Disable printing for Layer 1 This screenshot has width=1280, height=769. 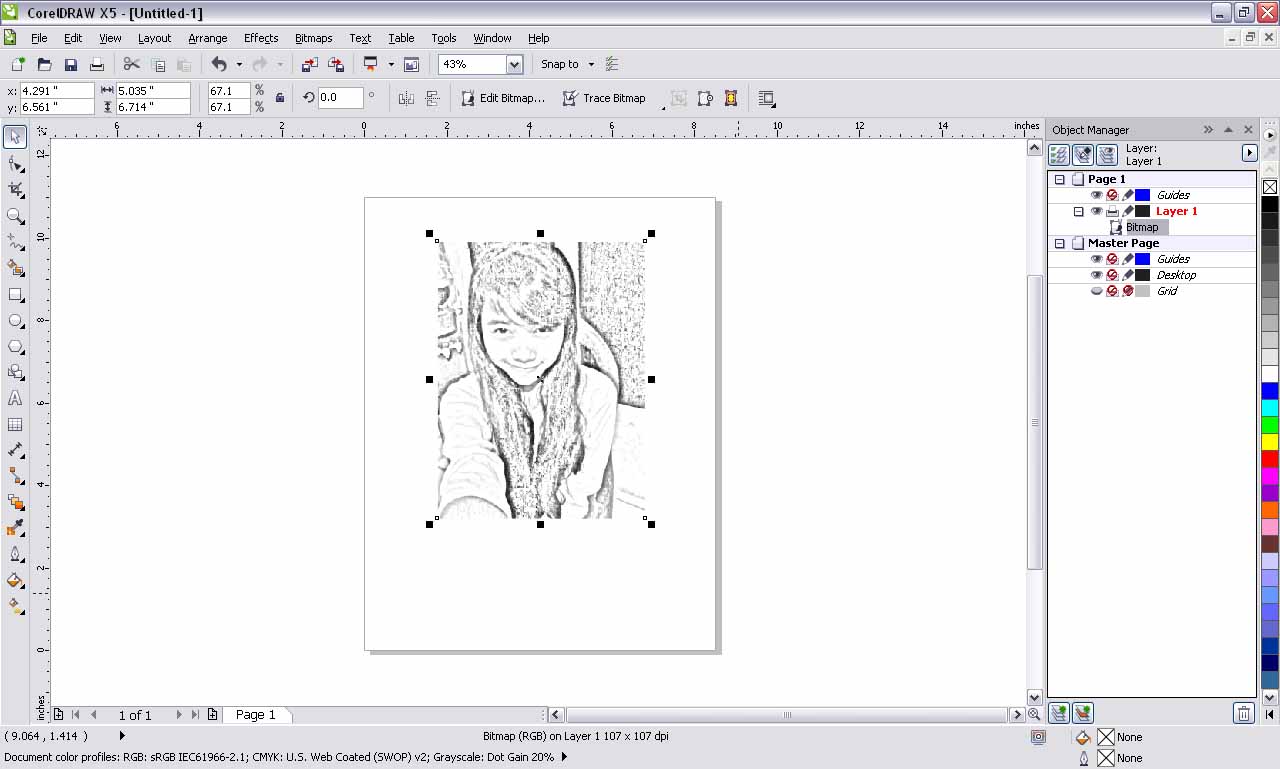(x=1112, y=211)
